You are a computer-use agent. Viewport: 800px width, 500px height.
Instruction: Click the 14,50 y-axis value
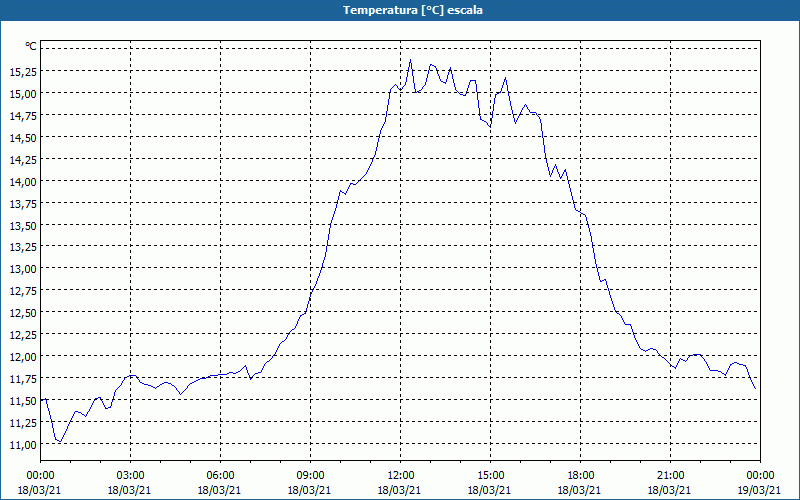pyautogui.click(x=23, y=138)
